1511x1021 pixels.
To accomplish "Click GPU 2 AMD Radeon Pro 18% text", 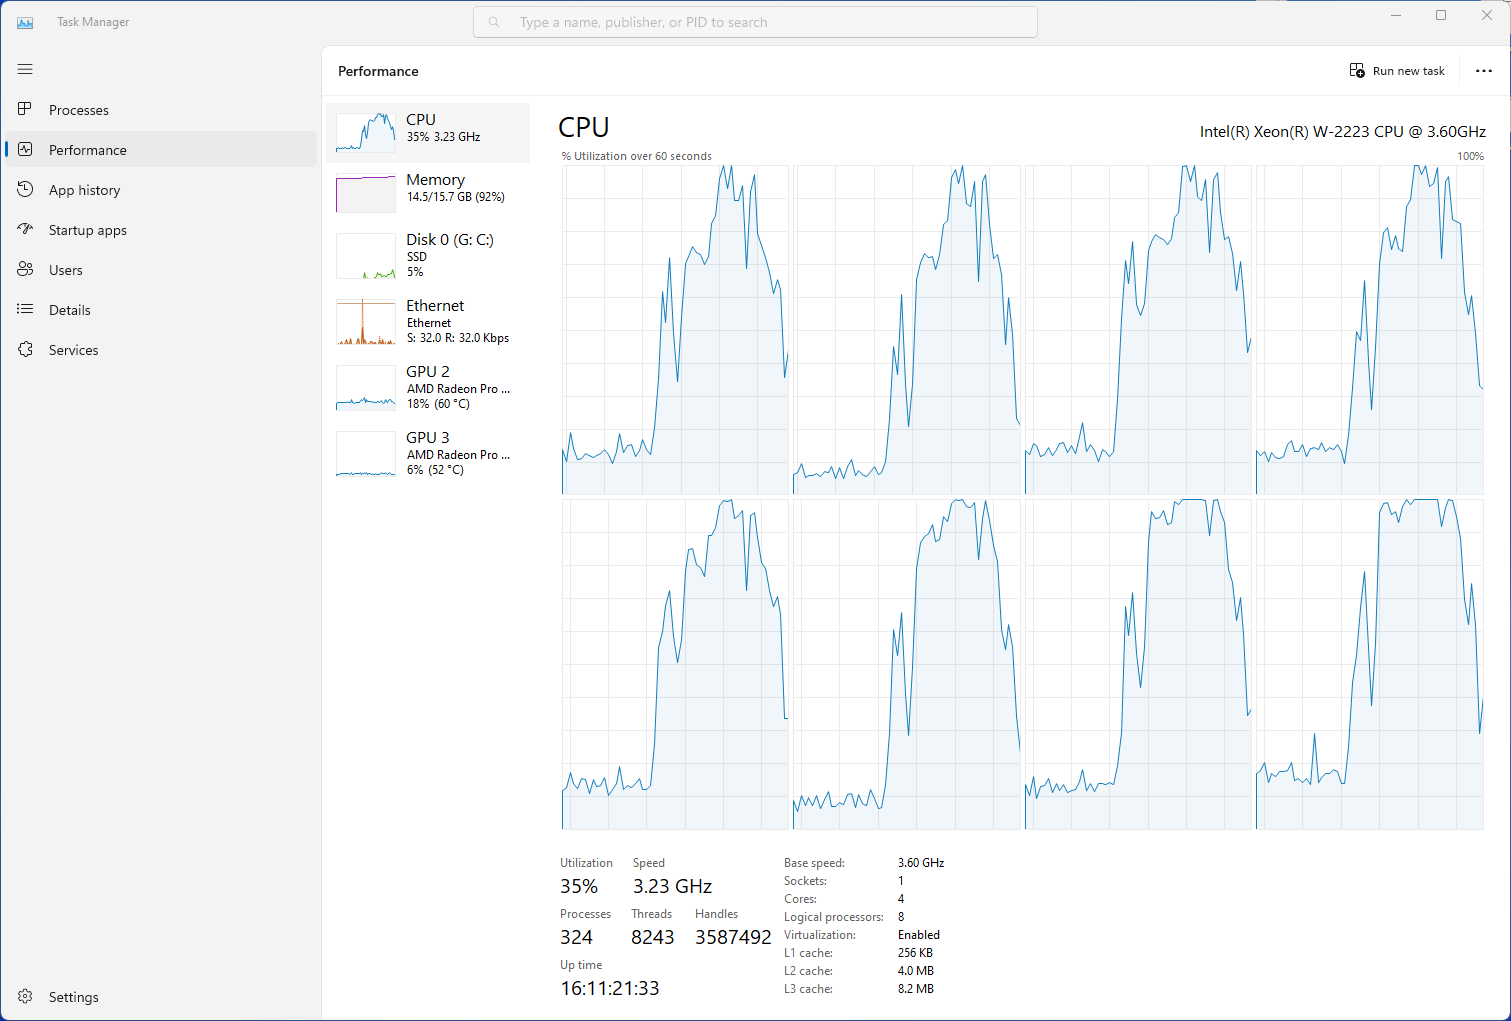I will 458,387.
